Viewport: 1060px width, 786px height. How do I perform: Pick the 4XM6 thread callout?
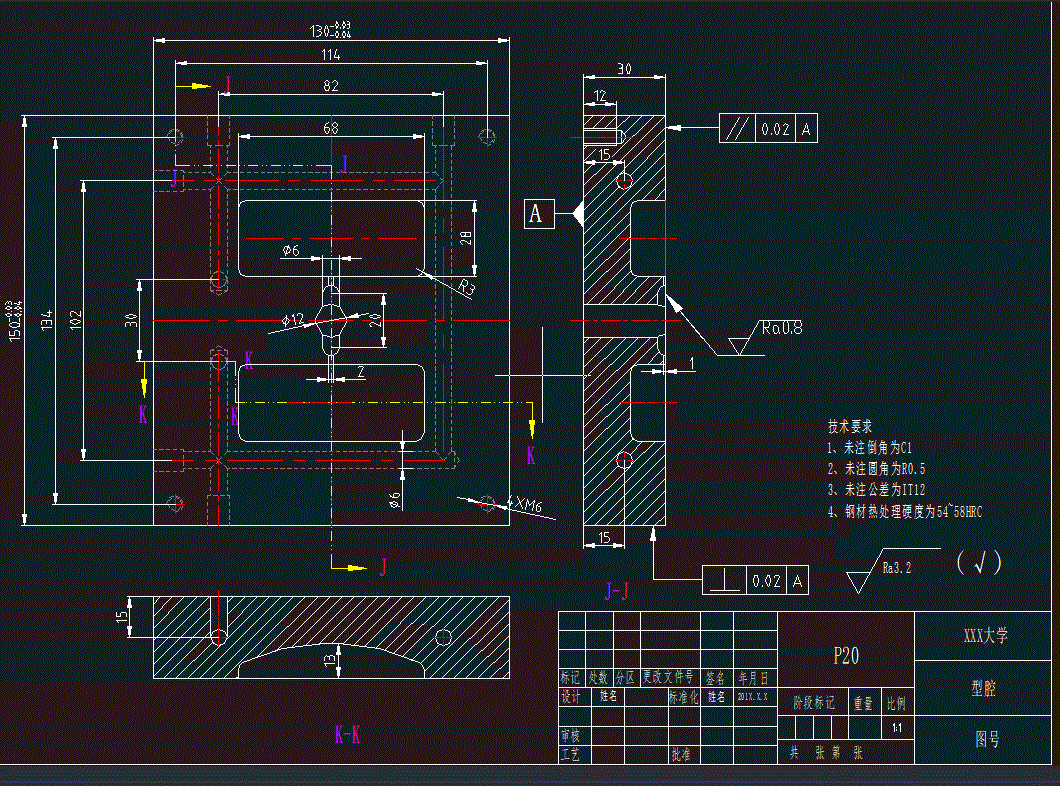[x=525, y=505]
